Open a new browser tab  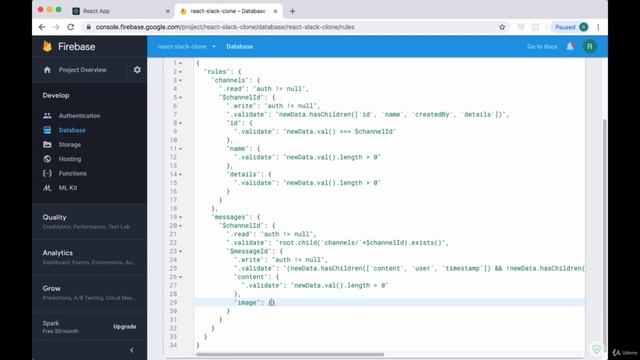click(292, 11)
